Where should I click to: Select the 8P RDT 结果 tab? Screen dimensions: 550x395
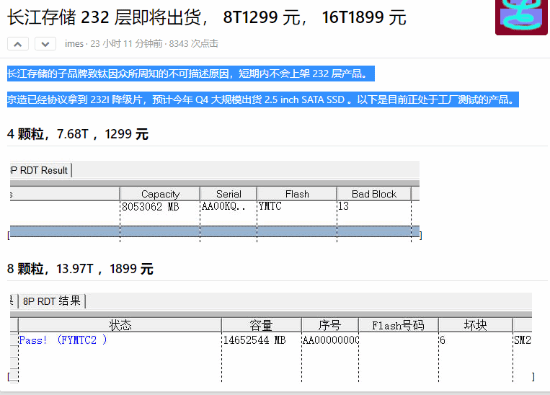click(52, 301)
